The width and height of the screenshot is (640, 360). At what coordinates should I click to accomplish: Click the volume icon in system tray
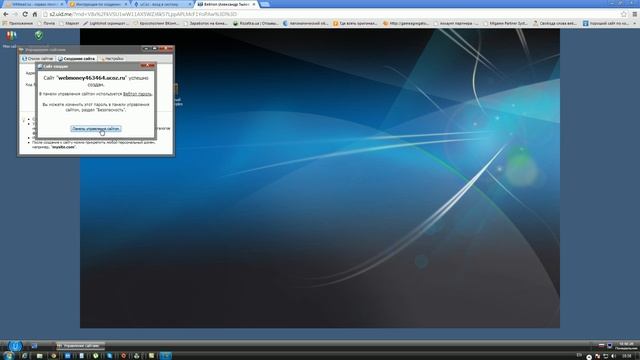pyautogui.click(x=613, y=356)
